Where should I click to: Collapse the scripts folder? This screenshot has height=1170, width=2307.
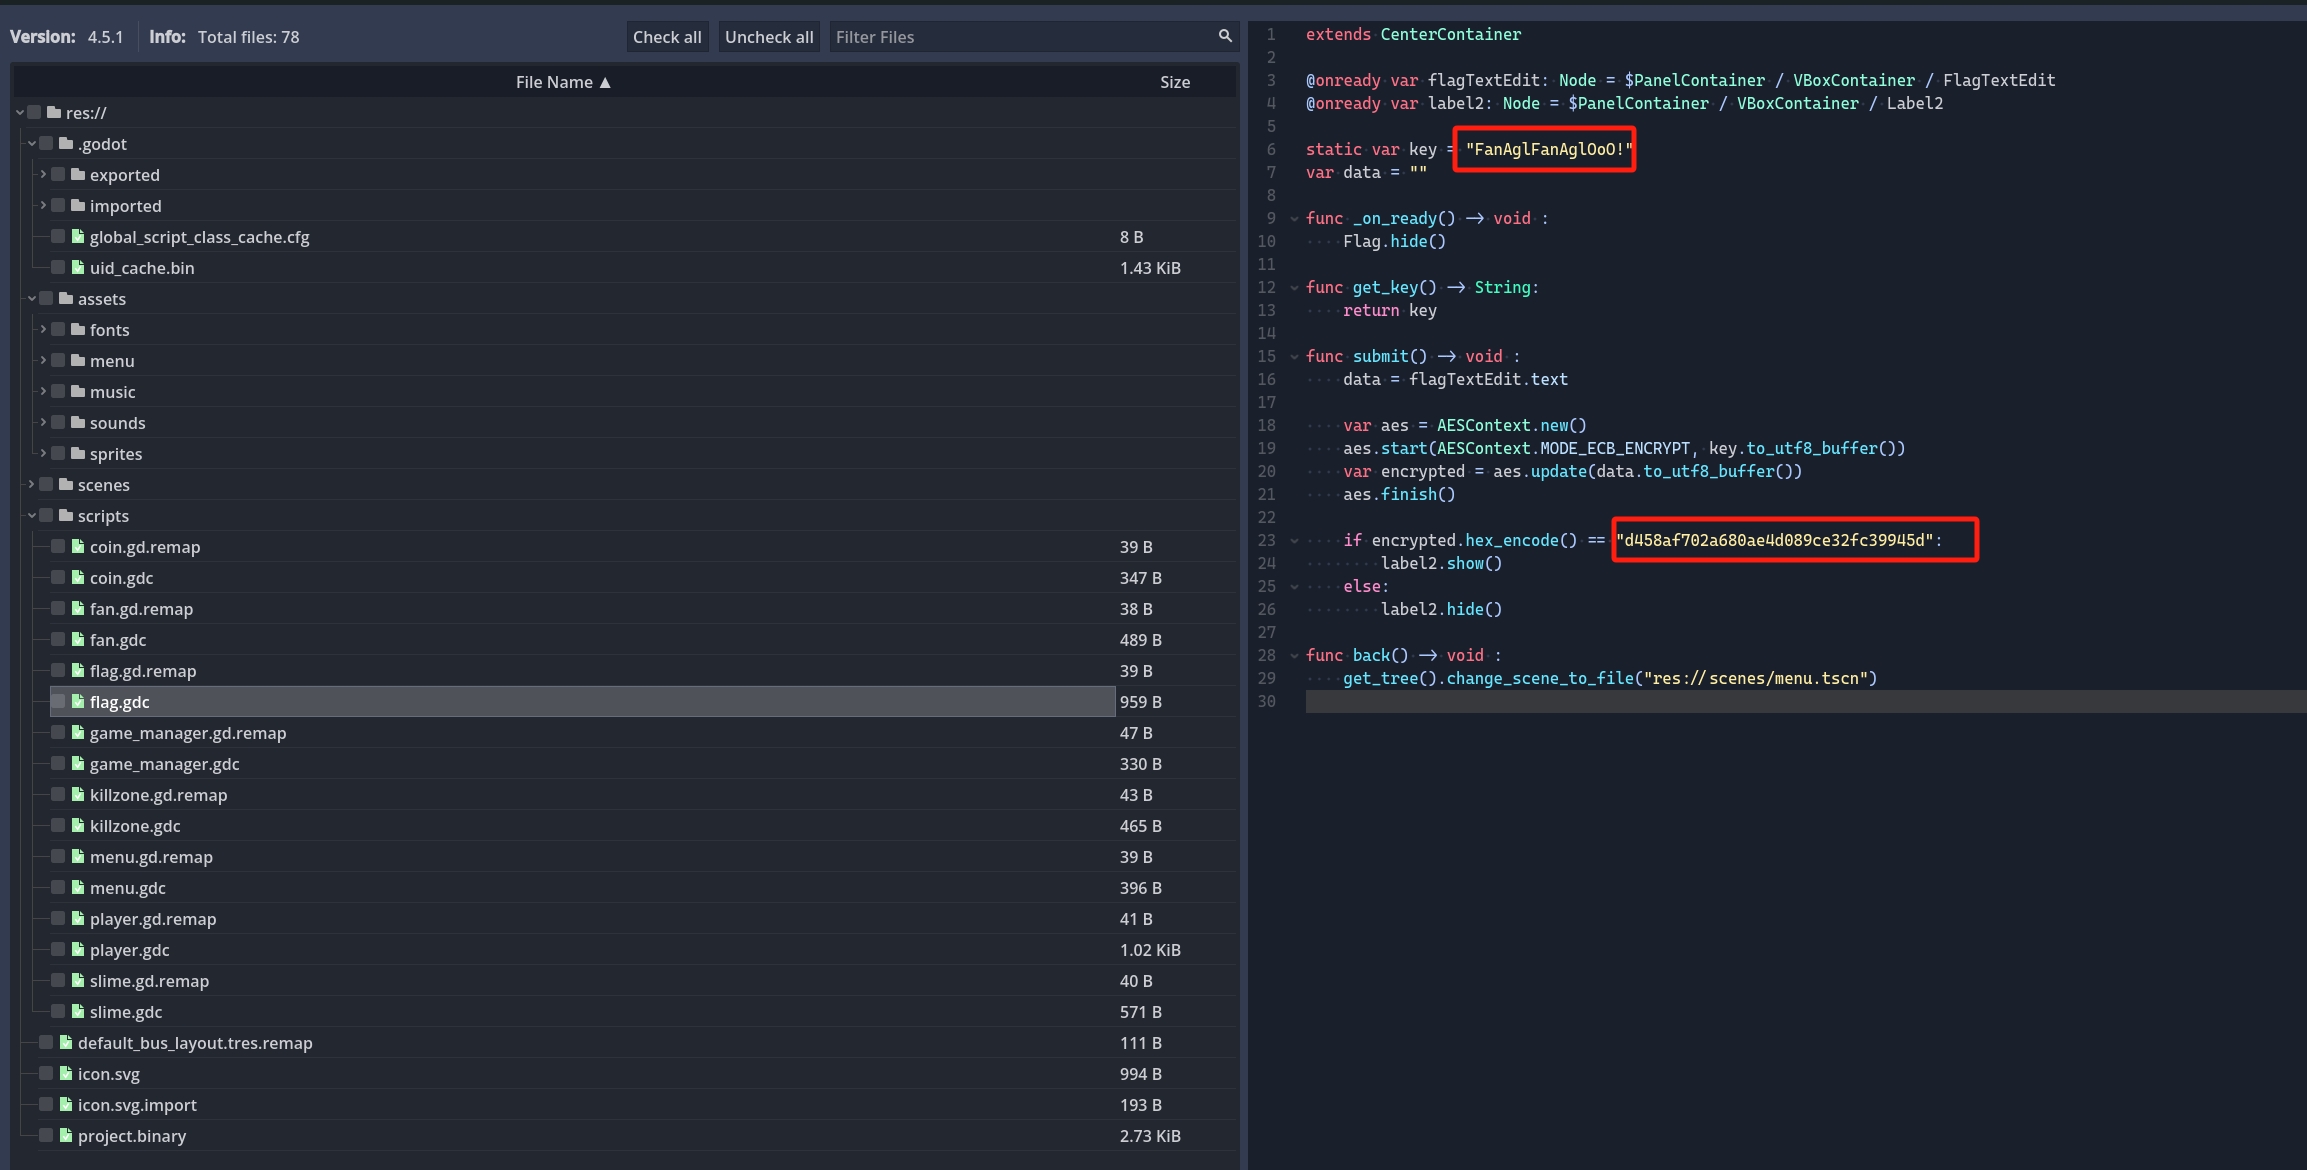pyautogui.click(x=32, y=515)
